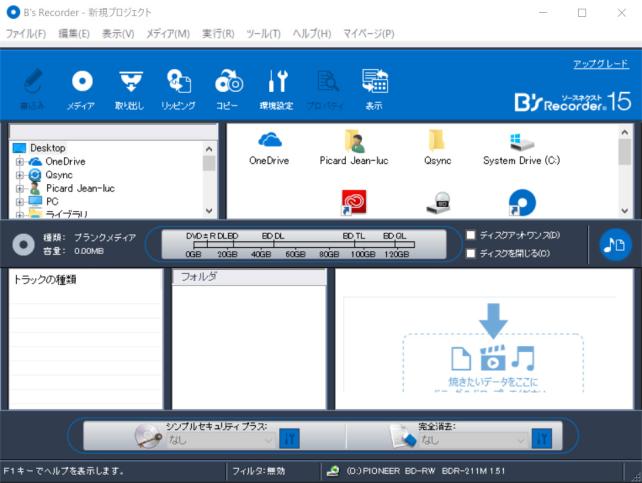
Task: Open the 実行(R) menu
Action: coord(218,34)
